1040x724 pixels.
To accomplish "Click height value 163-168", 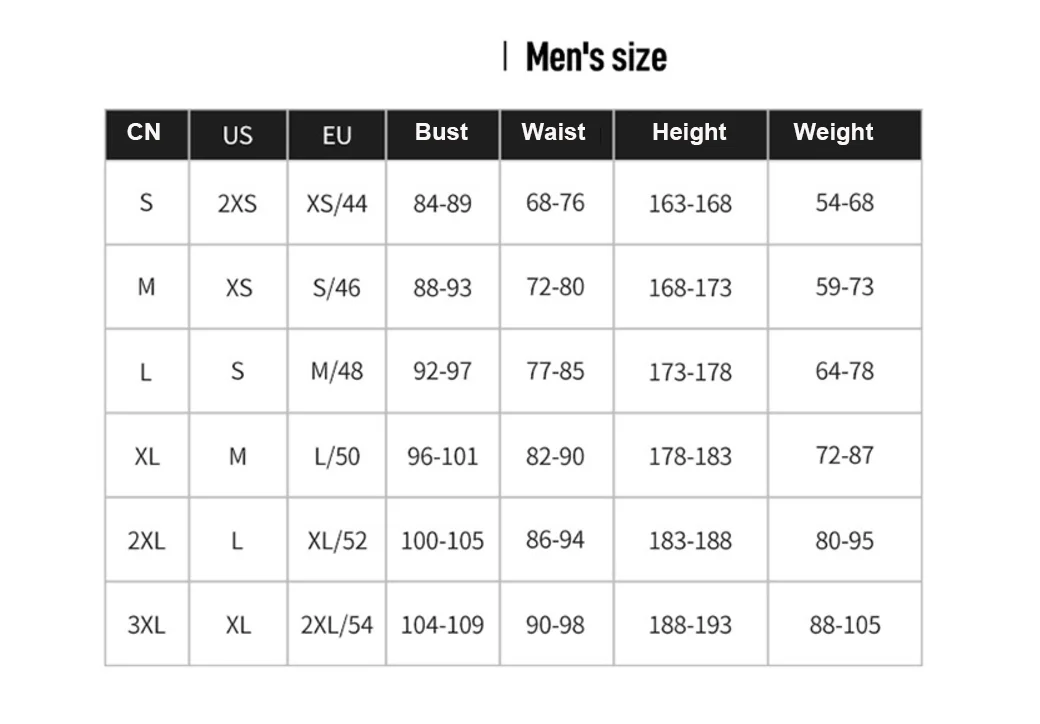I will 690,204.
